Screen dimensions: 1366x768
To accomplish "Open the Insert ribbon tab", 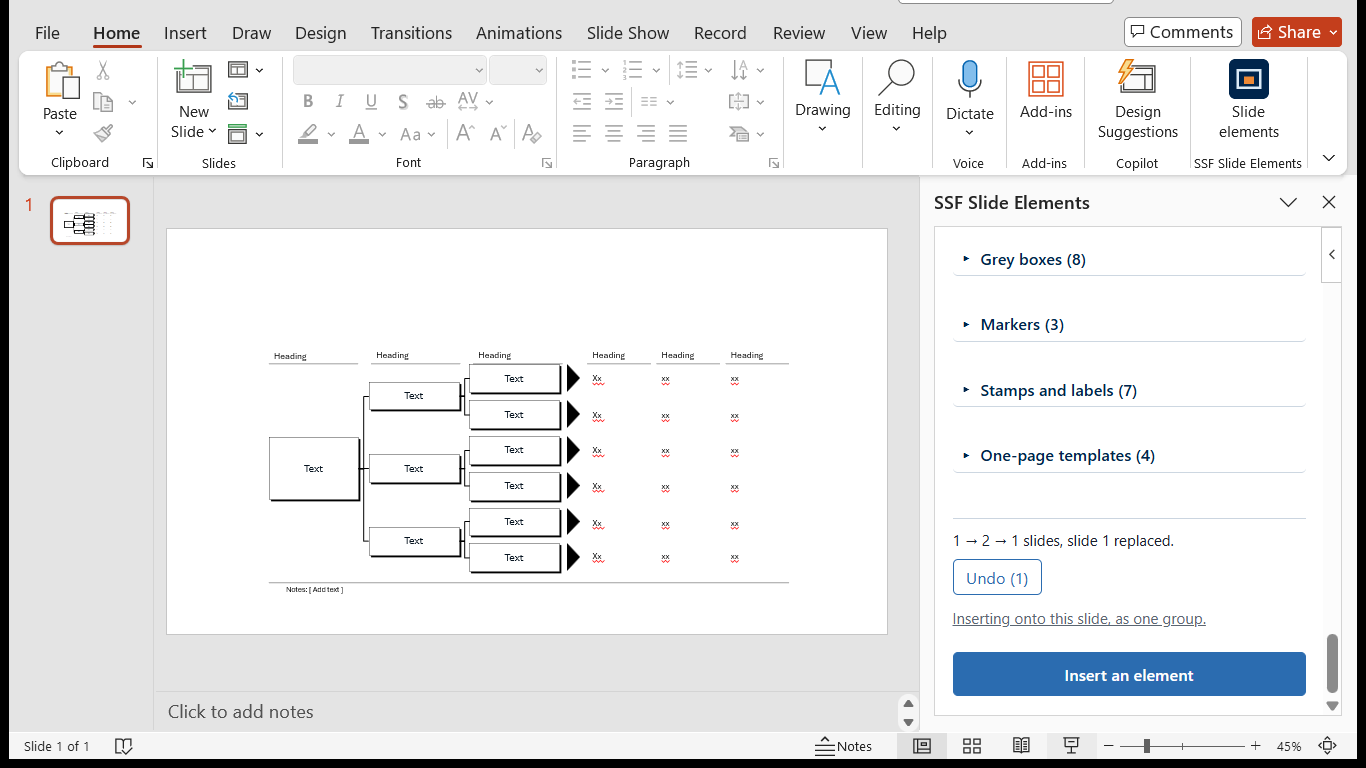I will pyautogui.click(x=185, y=33).
